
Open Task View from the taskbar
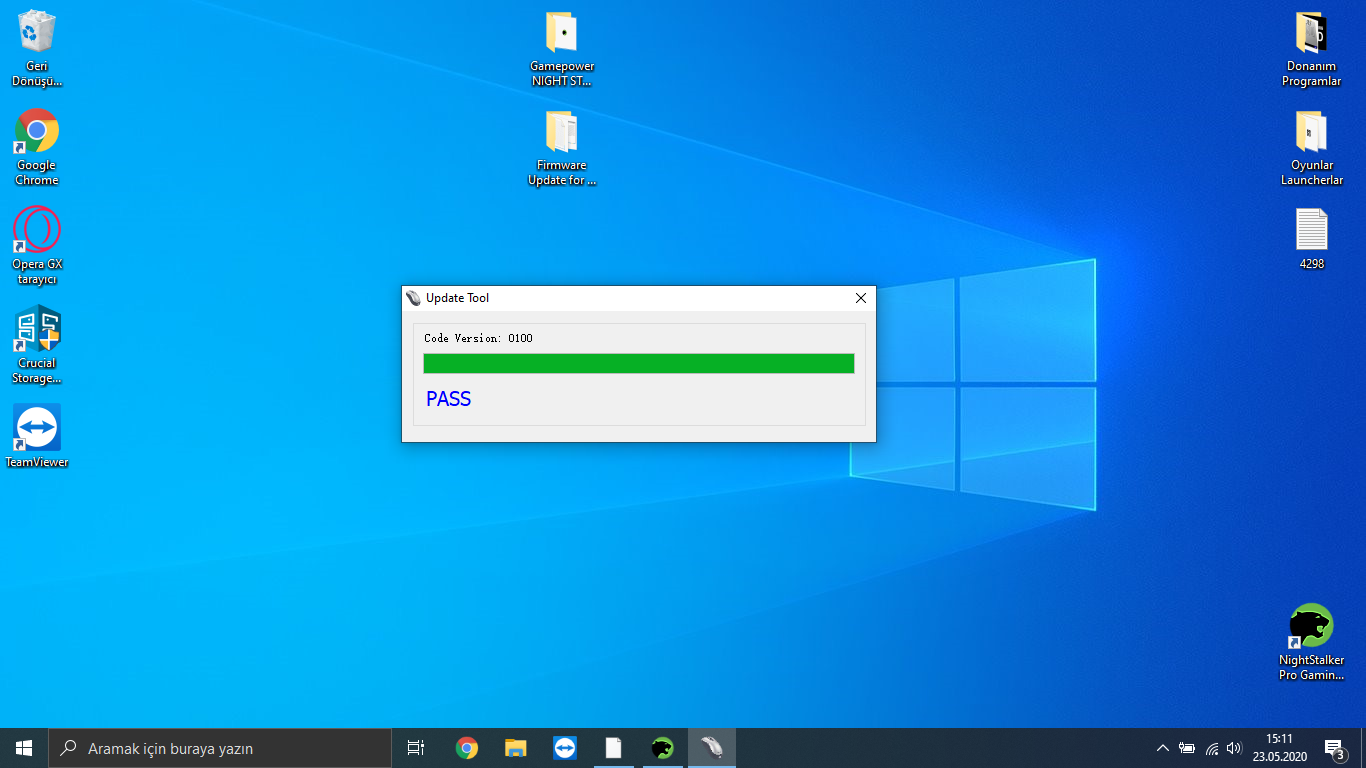(416, 748)
